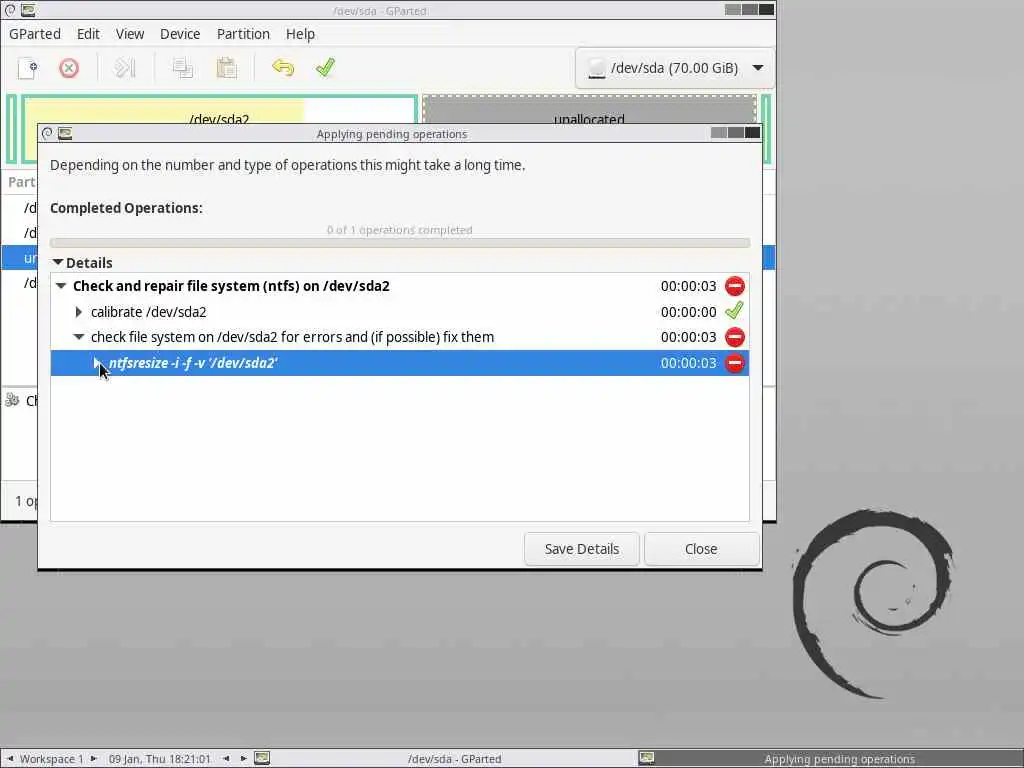Open the Device menu
Screen dimensions: 1024x768
180,34
